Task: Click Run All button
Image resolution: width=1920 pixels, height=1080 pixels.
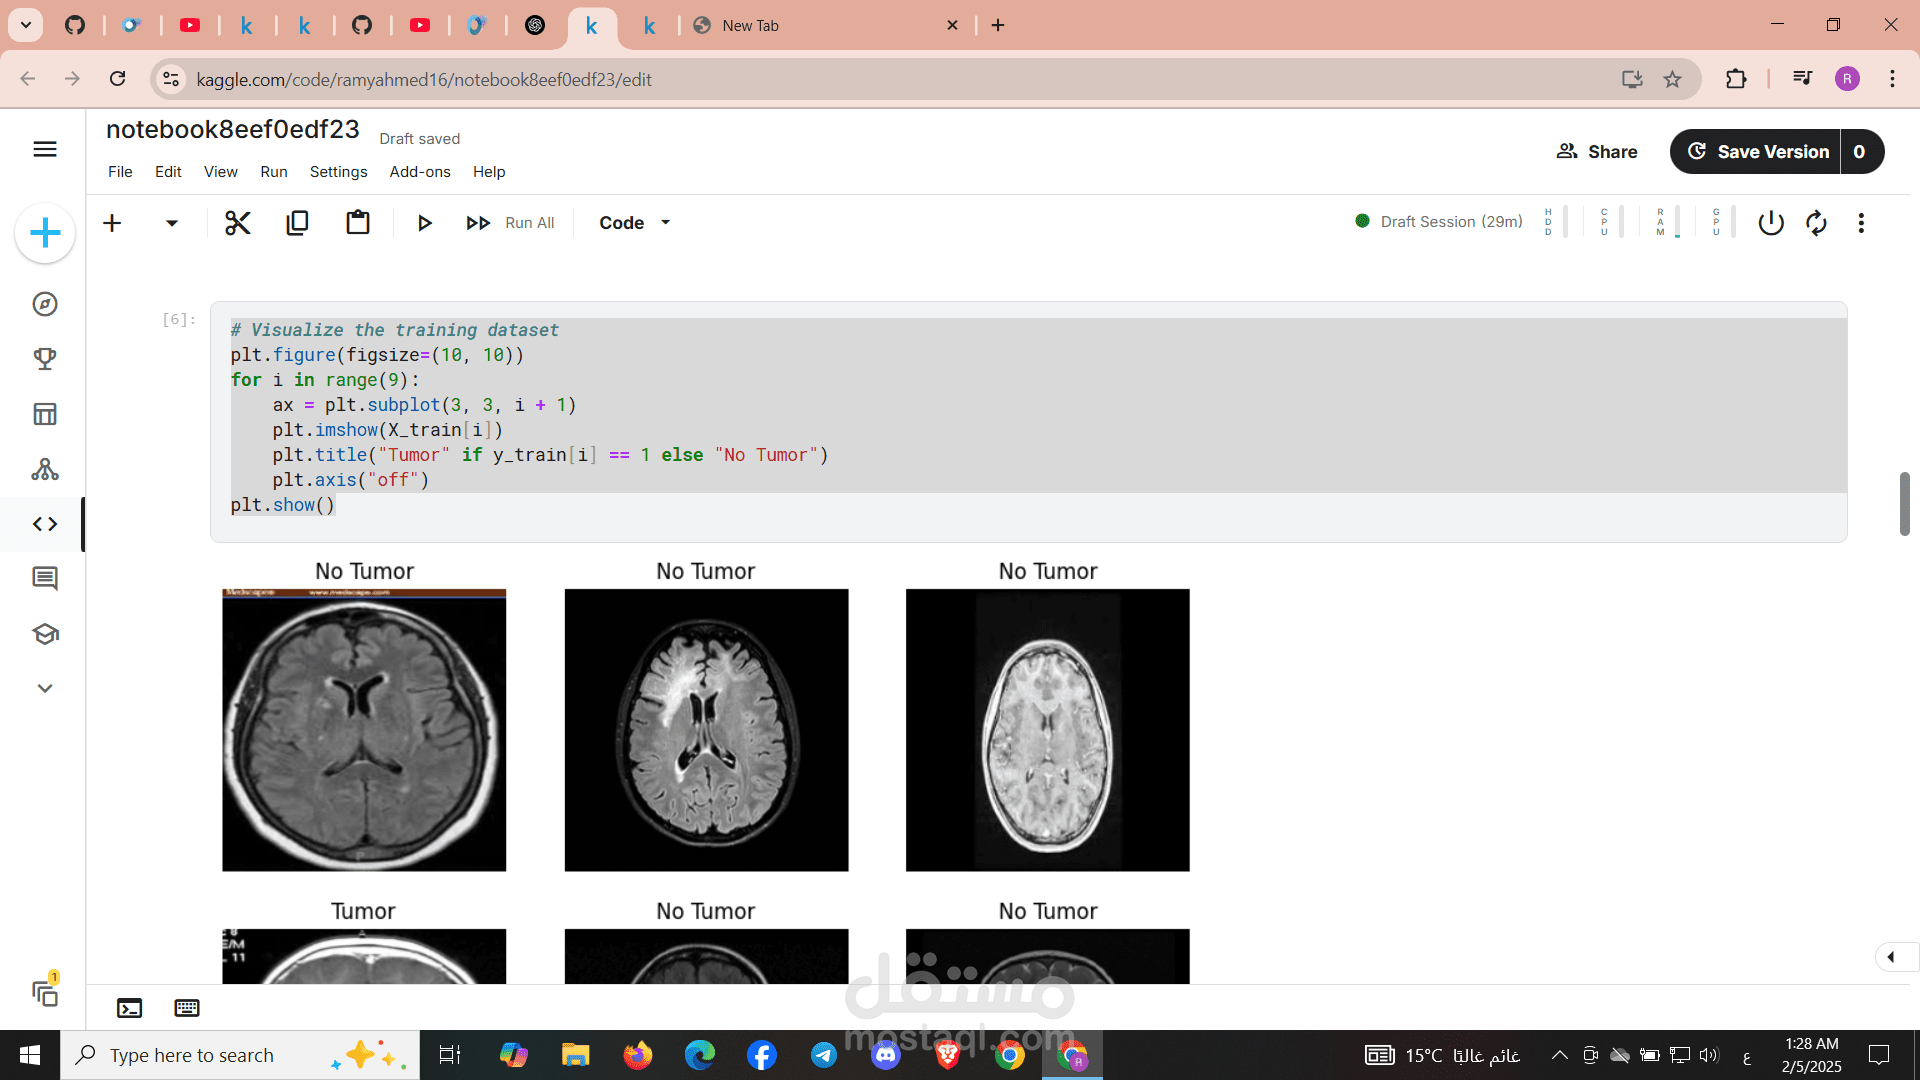Action: (x=510, y=223)
